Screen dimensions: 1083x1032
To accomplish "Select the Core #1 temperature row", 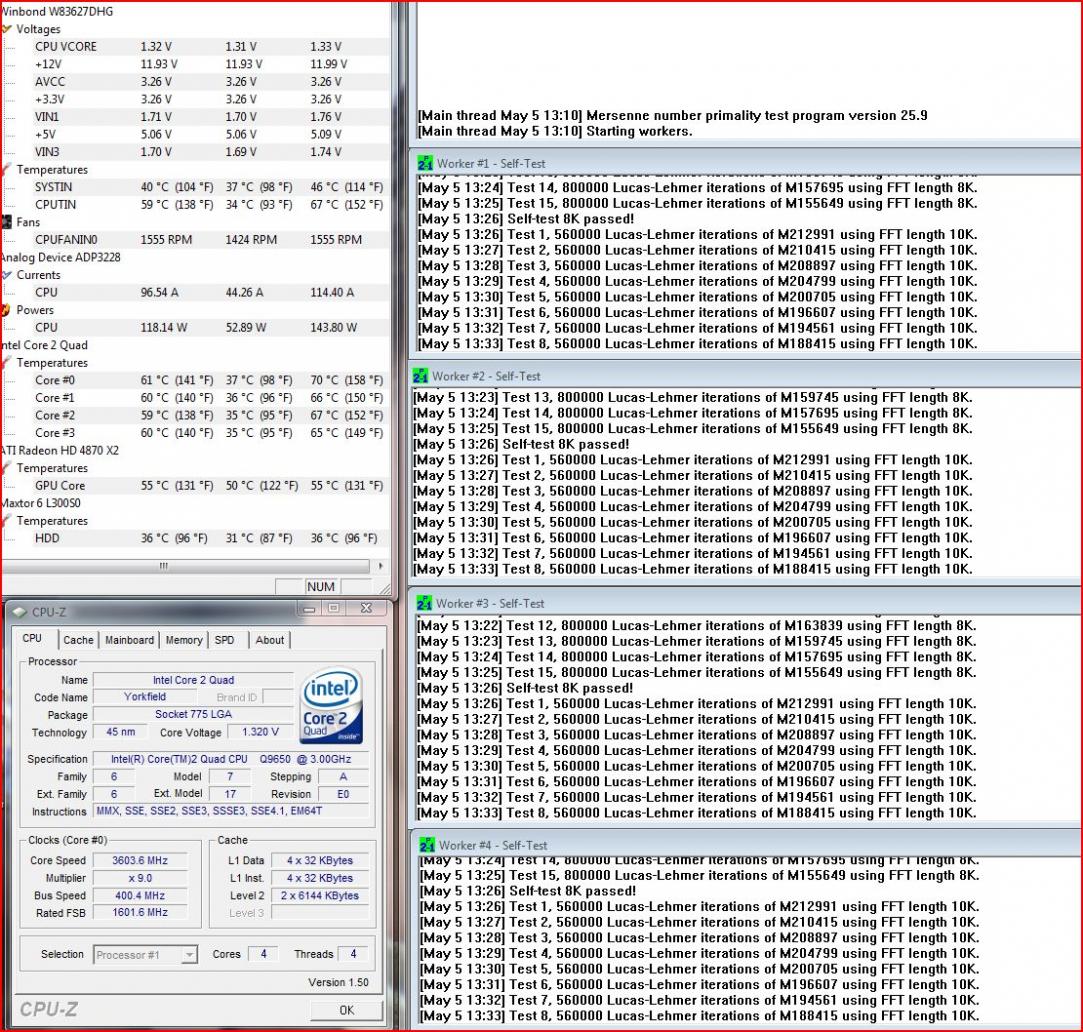I will point(211,397).
